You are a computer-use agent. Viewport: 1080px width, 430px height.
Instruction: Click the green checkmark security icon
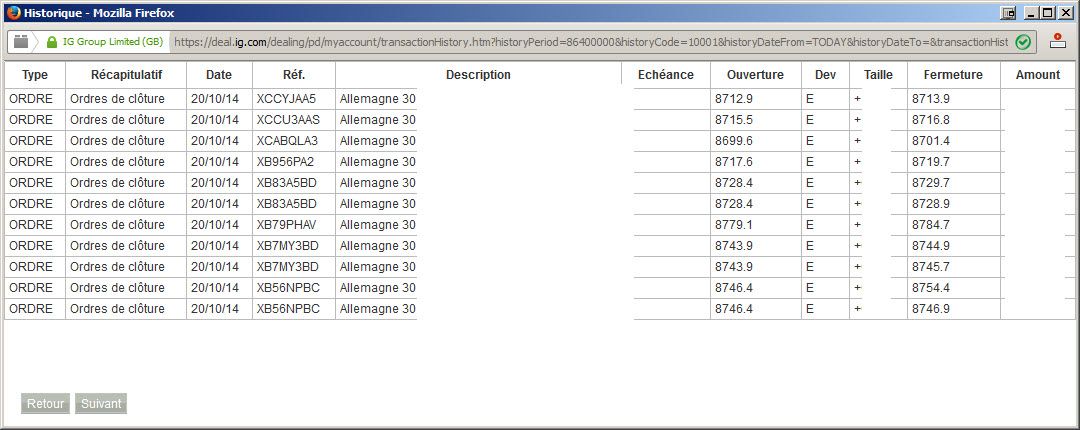coord(1023,42)
